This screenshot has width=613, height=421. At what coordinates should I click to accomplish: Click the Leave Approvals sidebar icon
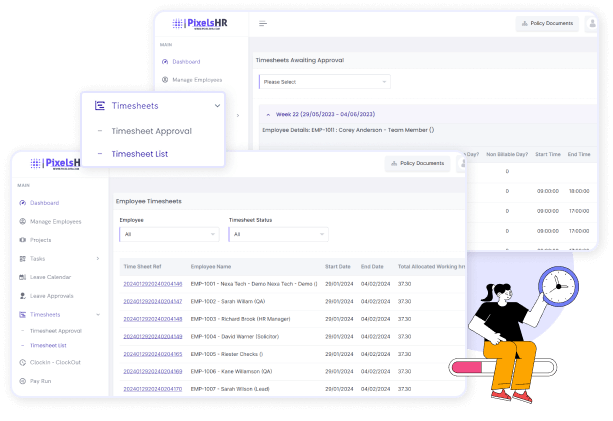click(23, 296)
